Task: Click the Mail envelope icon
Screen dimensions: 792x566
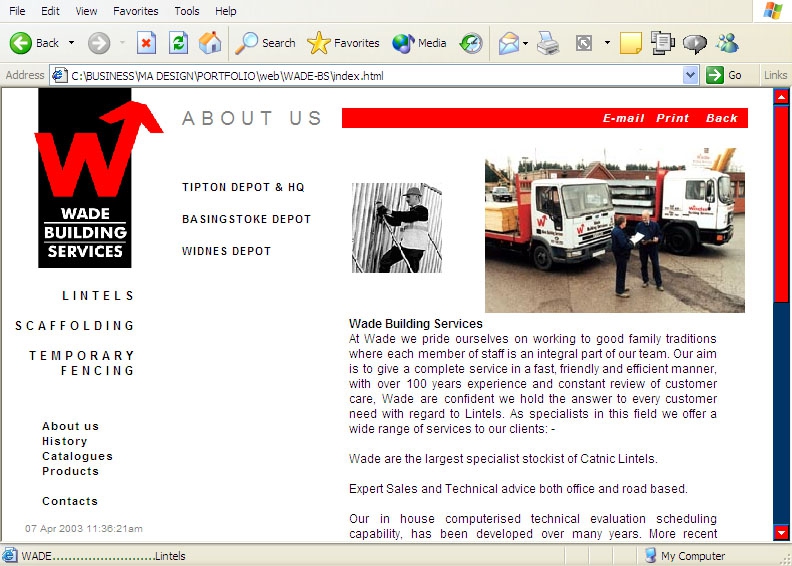Action: pyautogui.click(x=509, y=43)
